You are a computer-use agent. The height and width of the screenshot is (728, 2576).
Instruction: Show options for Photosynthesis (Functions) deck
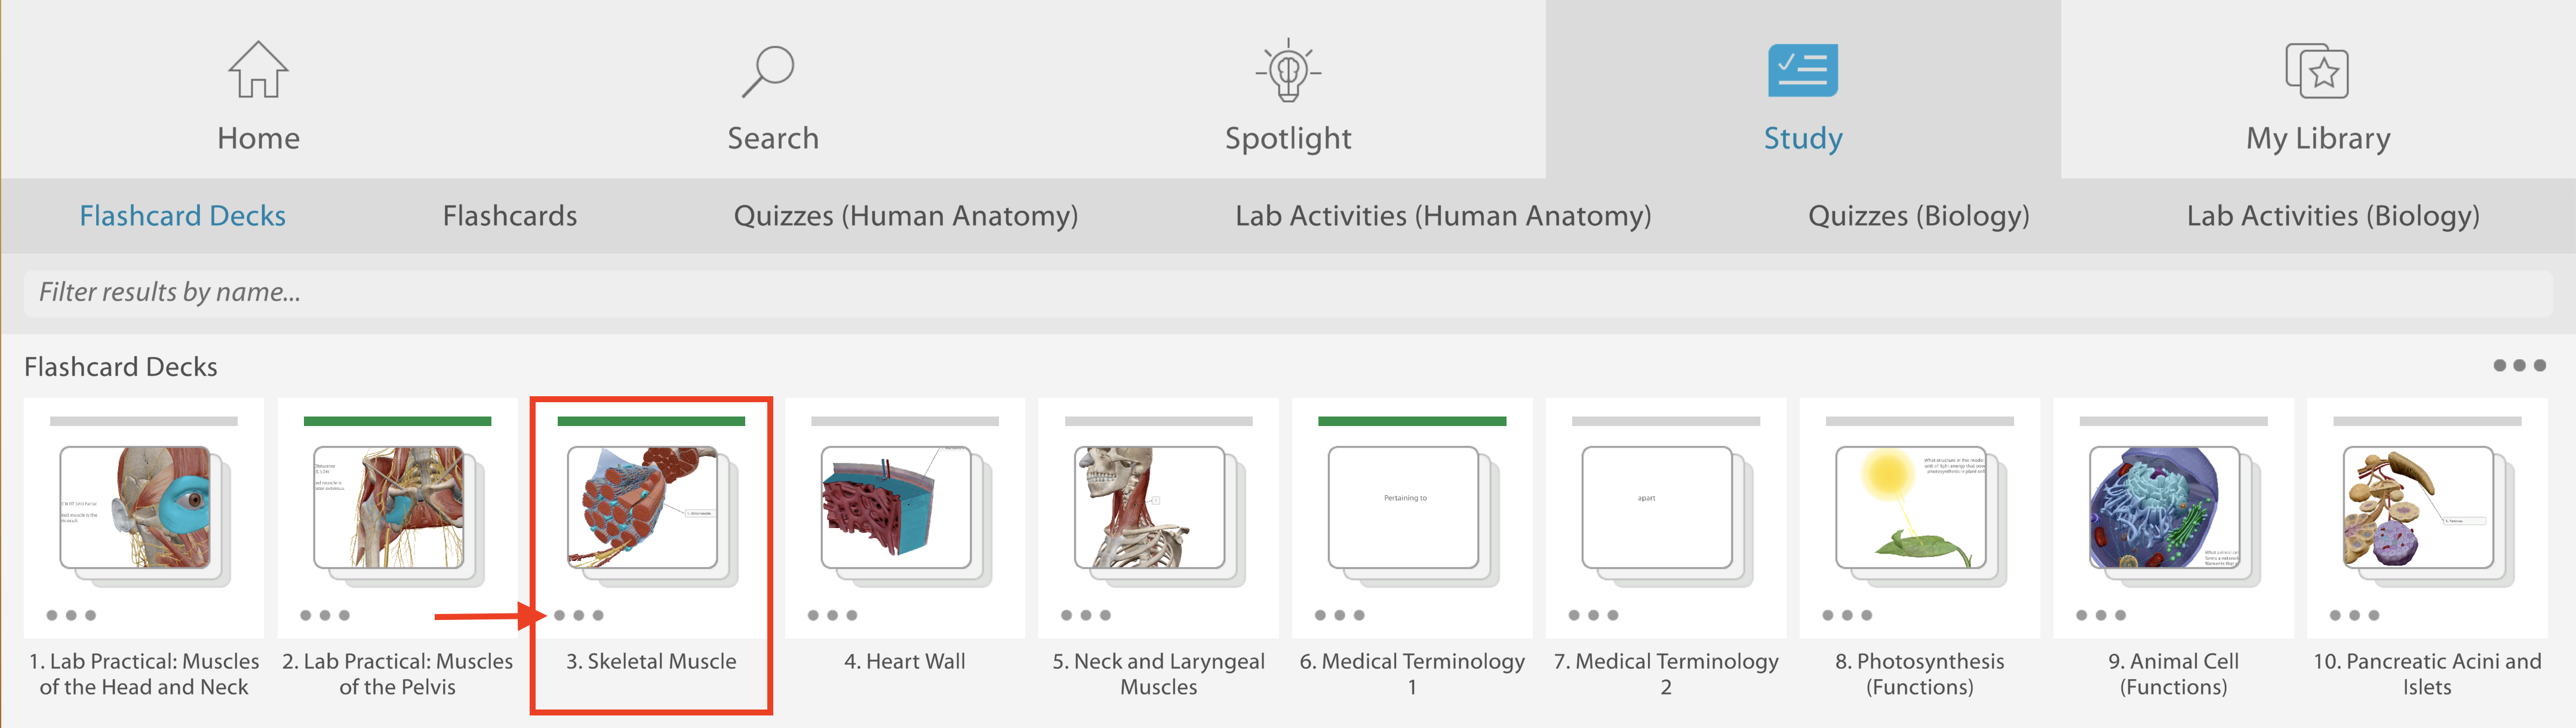point(1846,616)
